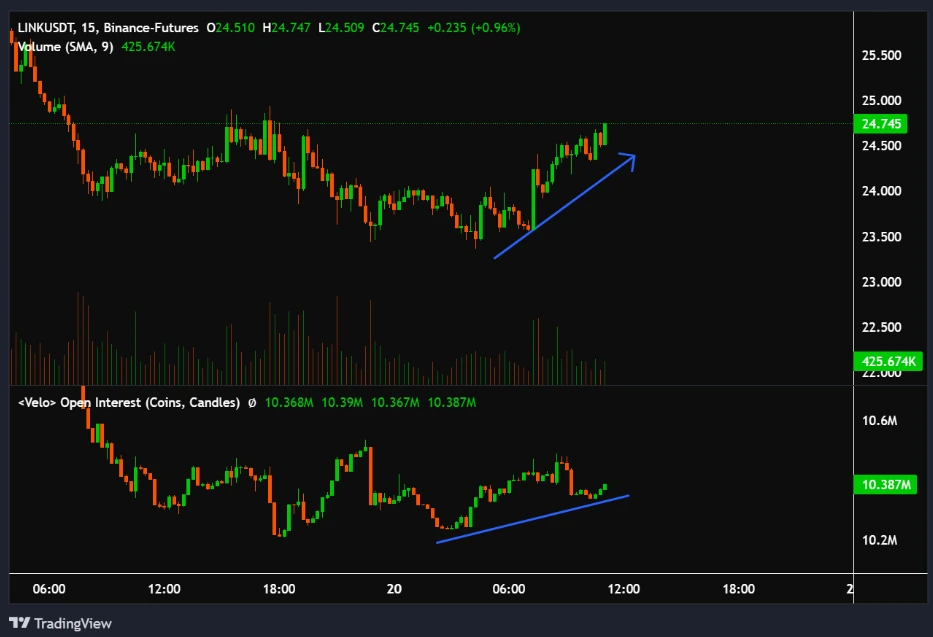This screenshot has height=637, width=933.
Task: Click the 06:00 time label at the left end
Action: pos(49,589)
